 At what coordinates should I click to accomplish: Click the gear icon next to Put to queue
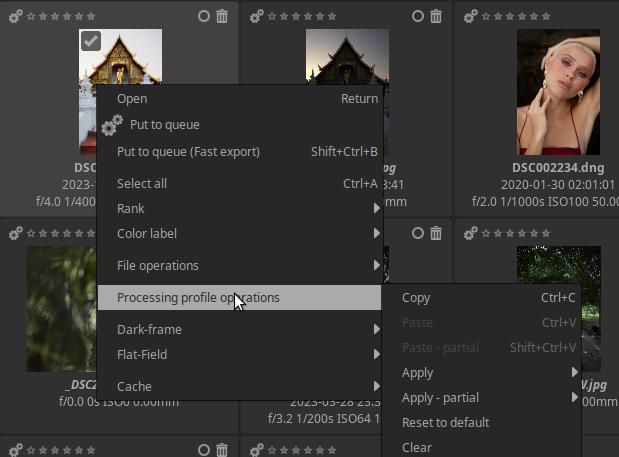[112, 125]
